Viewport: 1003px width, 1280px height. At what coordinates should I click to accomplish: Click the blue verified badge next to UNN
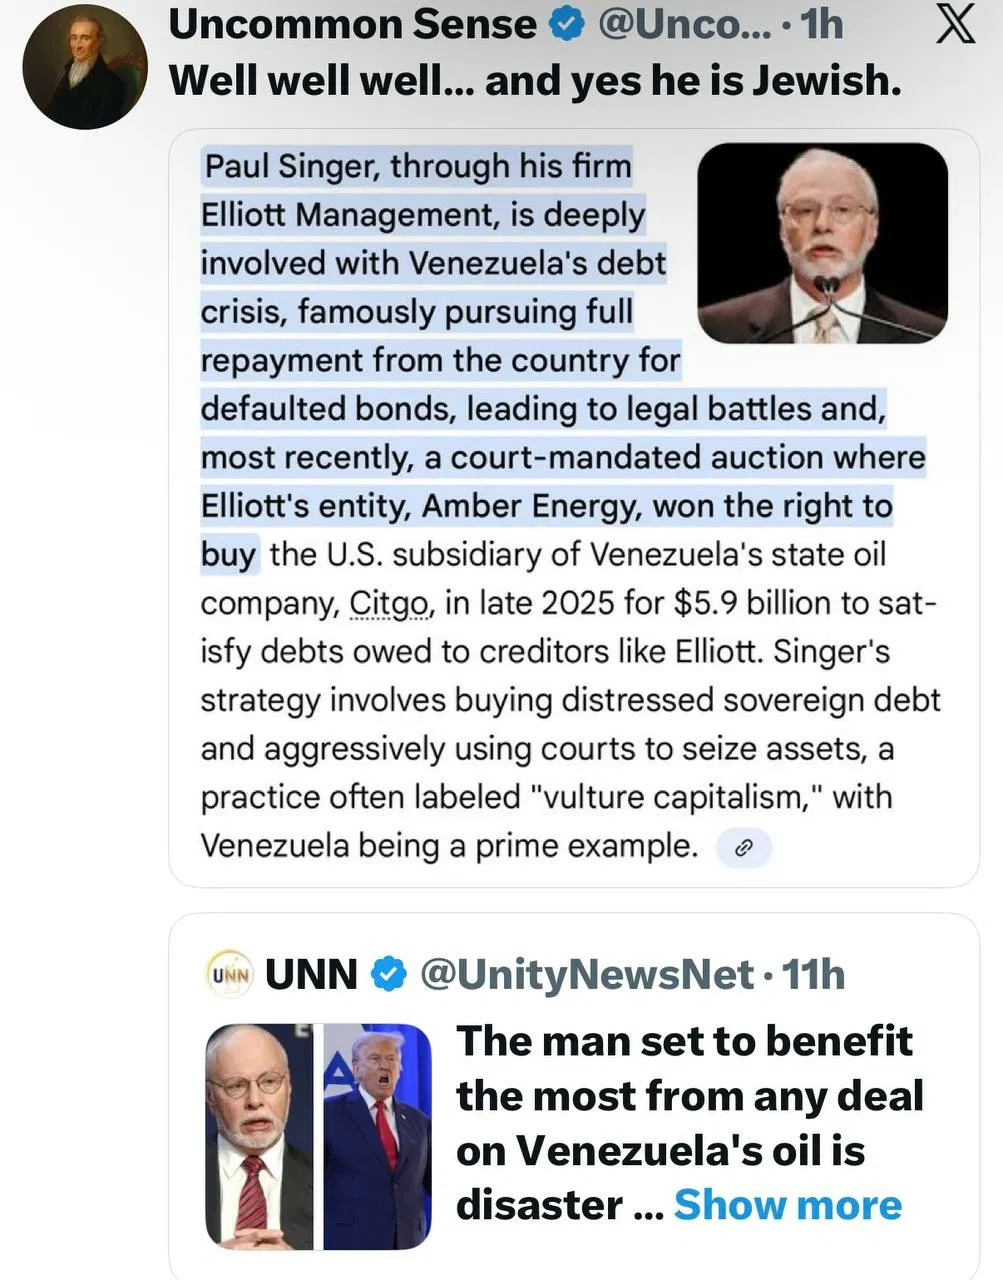click(389, 974)
